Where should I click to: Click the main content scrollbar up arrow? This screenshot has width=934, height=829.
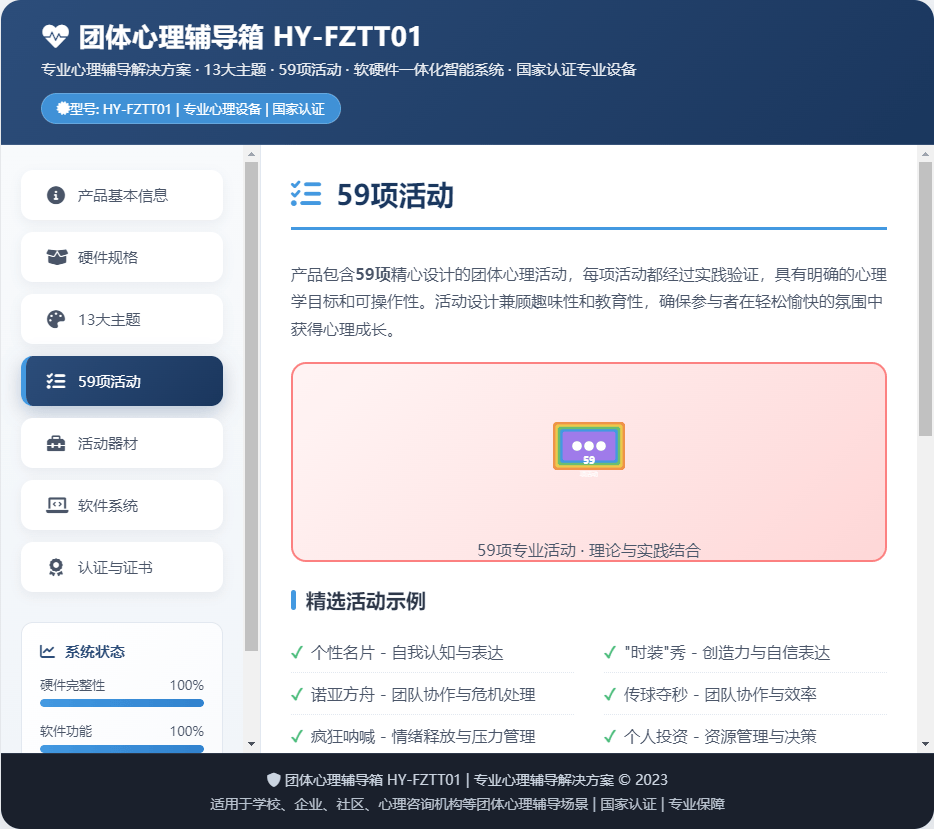[x=925, y=154]
